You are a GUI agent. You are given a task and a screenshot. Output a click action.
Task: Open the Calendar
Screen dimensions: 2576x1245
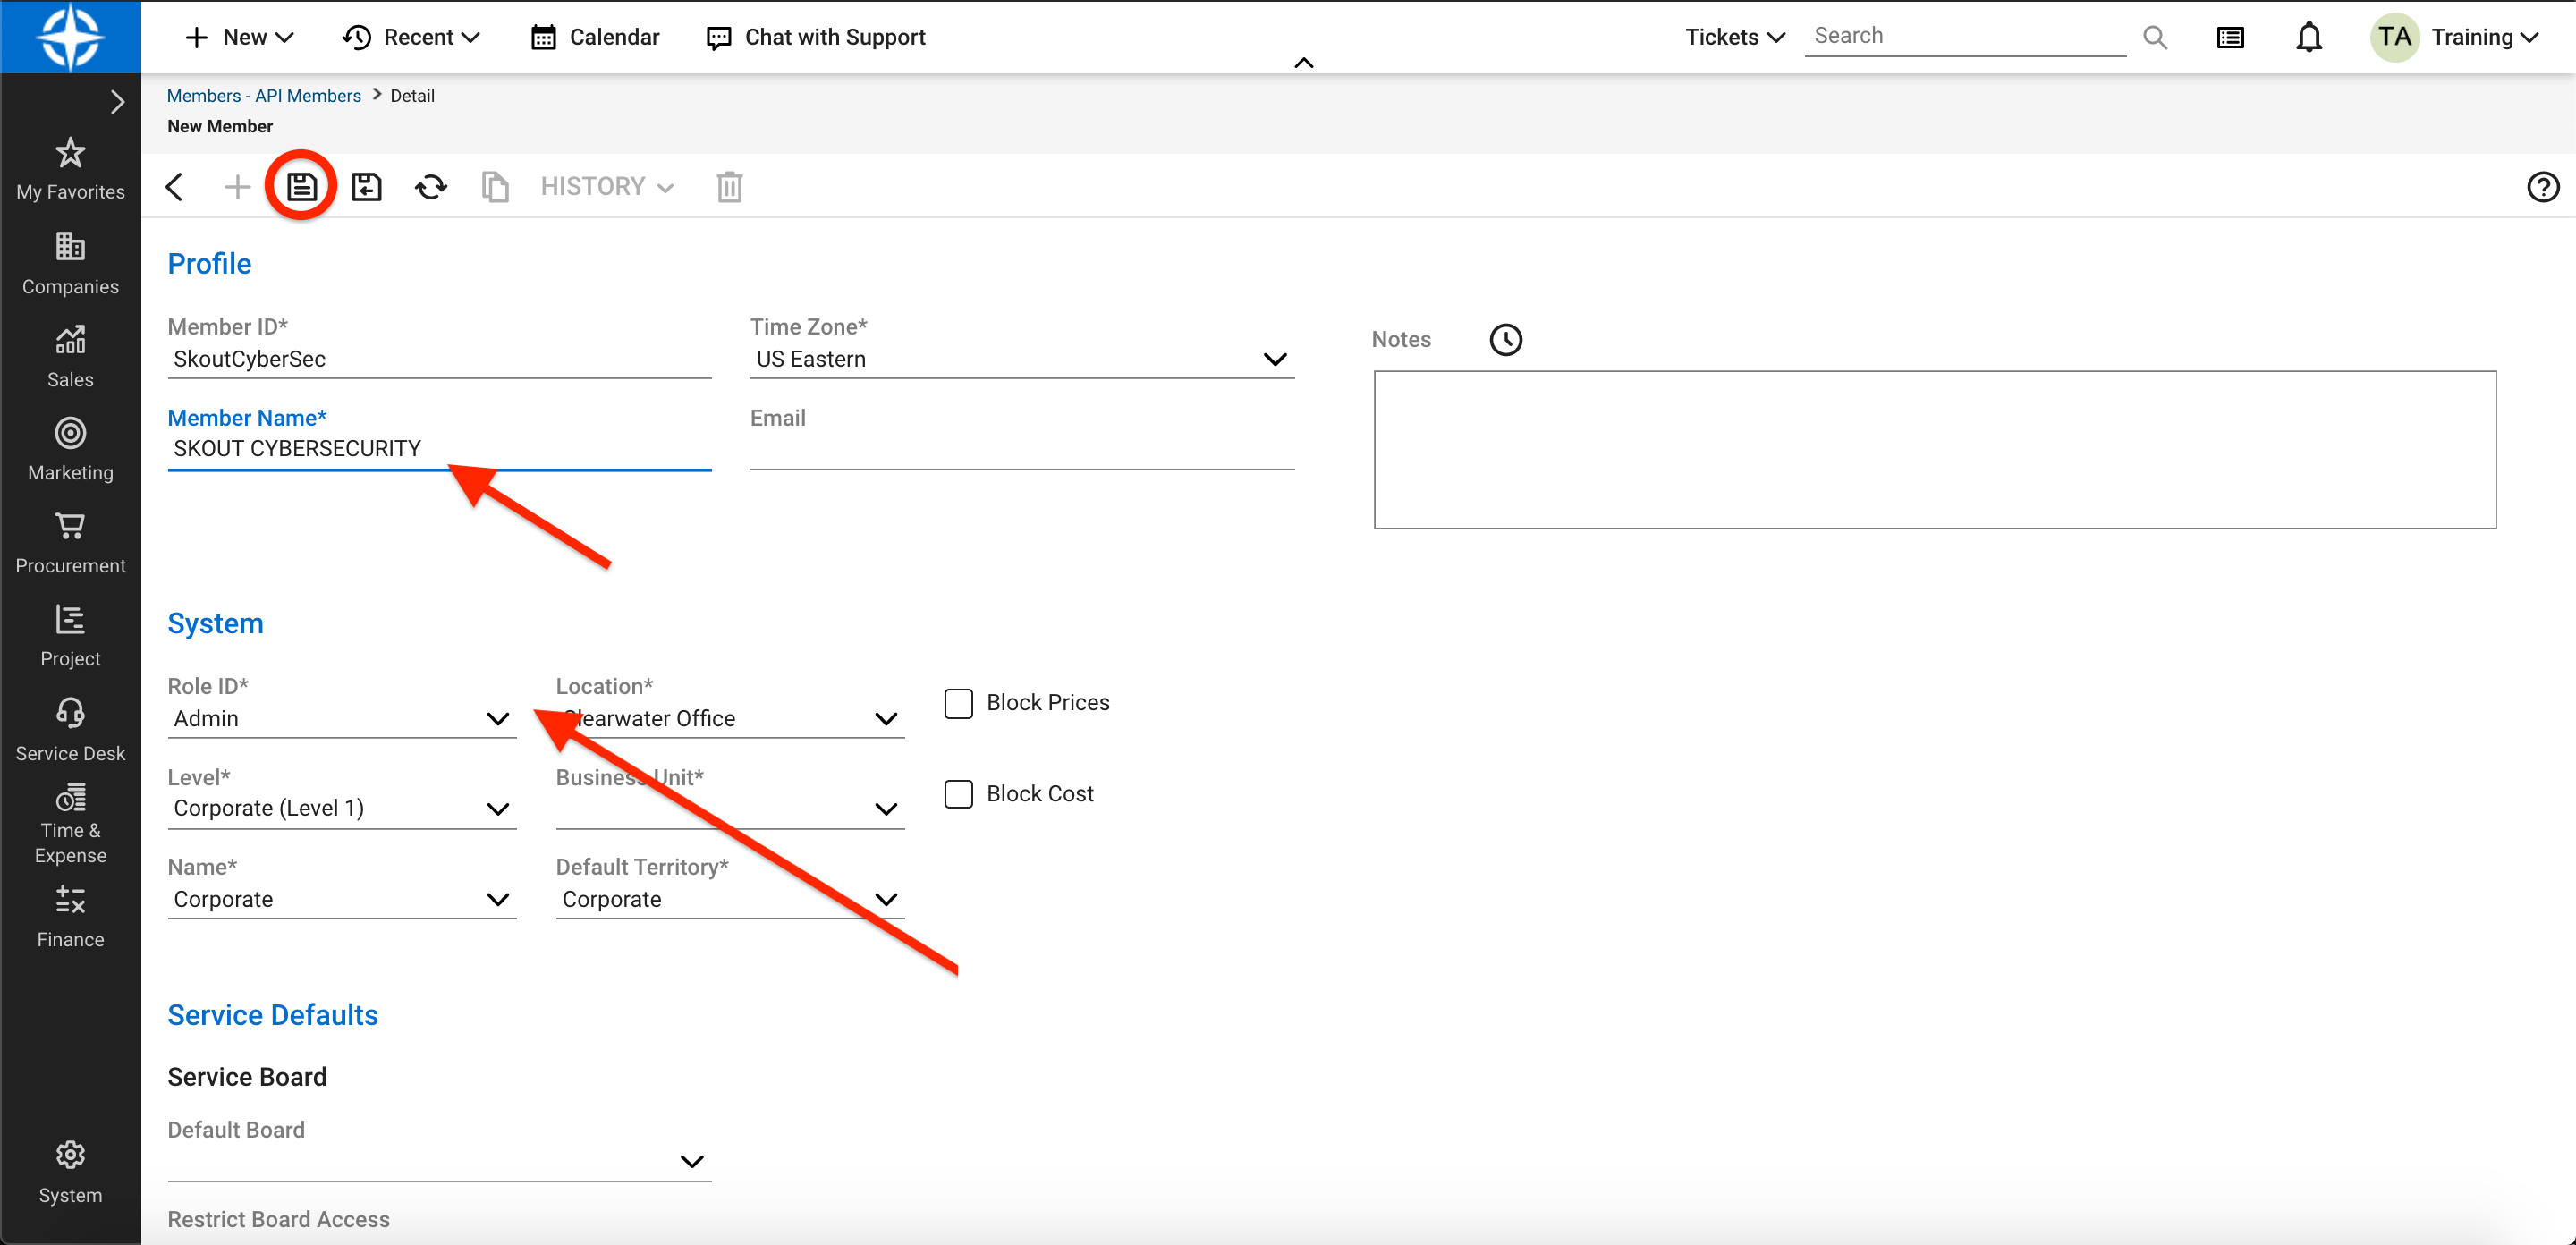pos(595,37)
